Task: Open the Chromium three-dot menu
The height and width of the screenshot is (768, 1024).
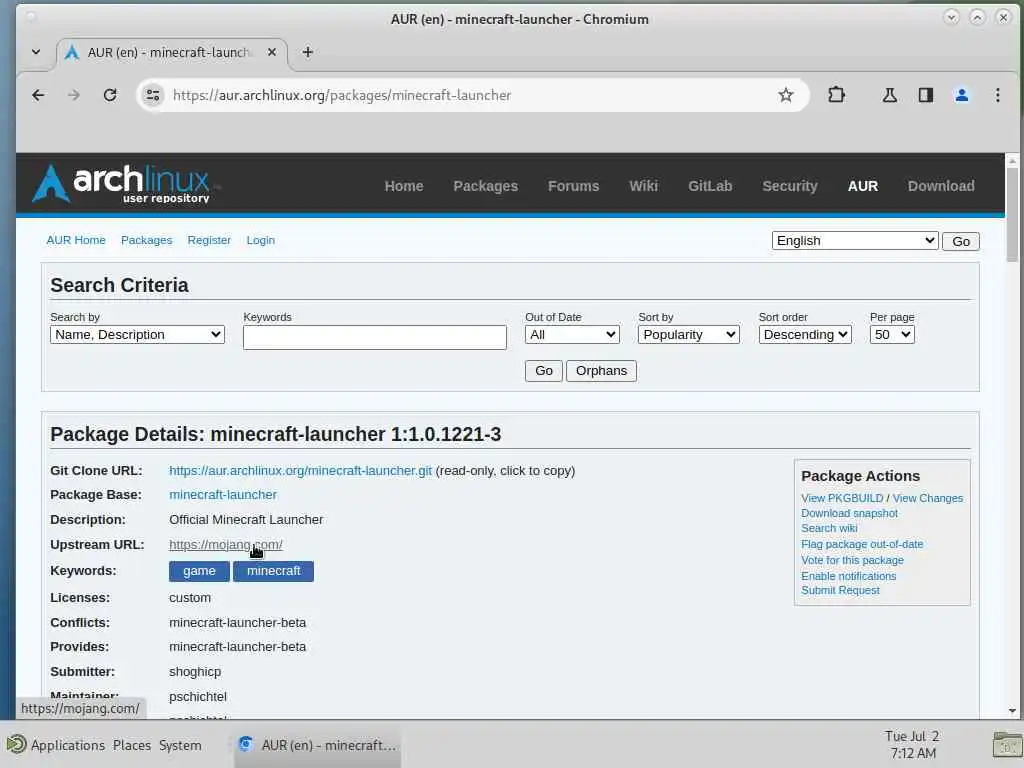Action: (x=997, y=95)
